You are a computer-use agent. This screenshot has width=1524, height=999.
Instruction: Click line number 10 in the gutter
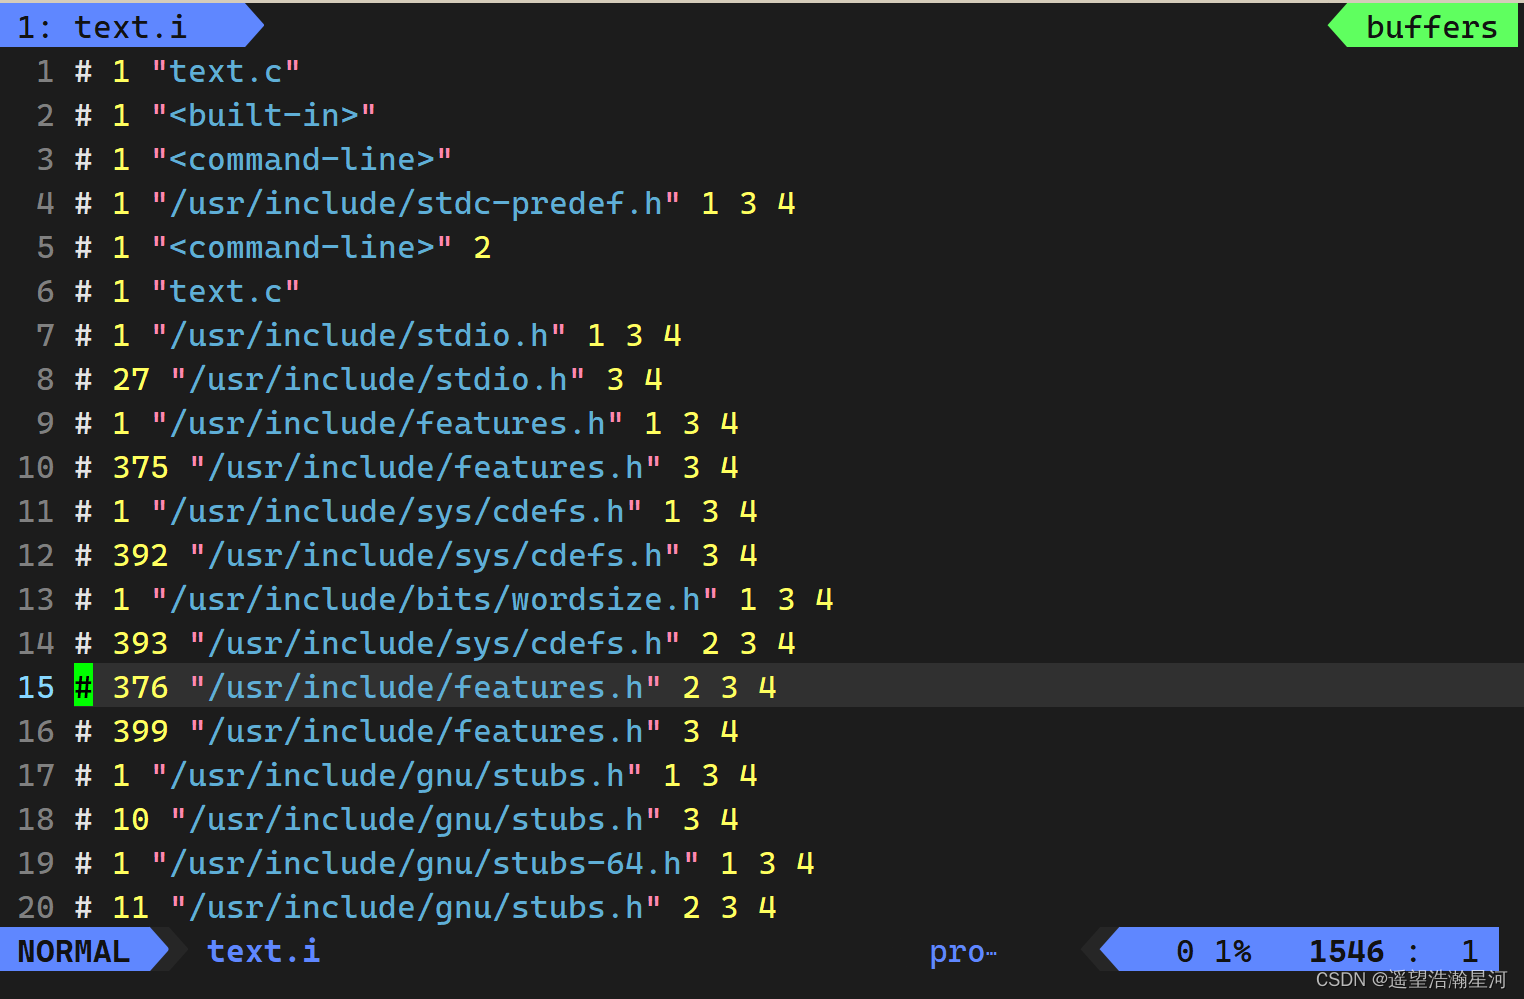[x=36, y=467]
